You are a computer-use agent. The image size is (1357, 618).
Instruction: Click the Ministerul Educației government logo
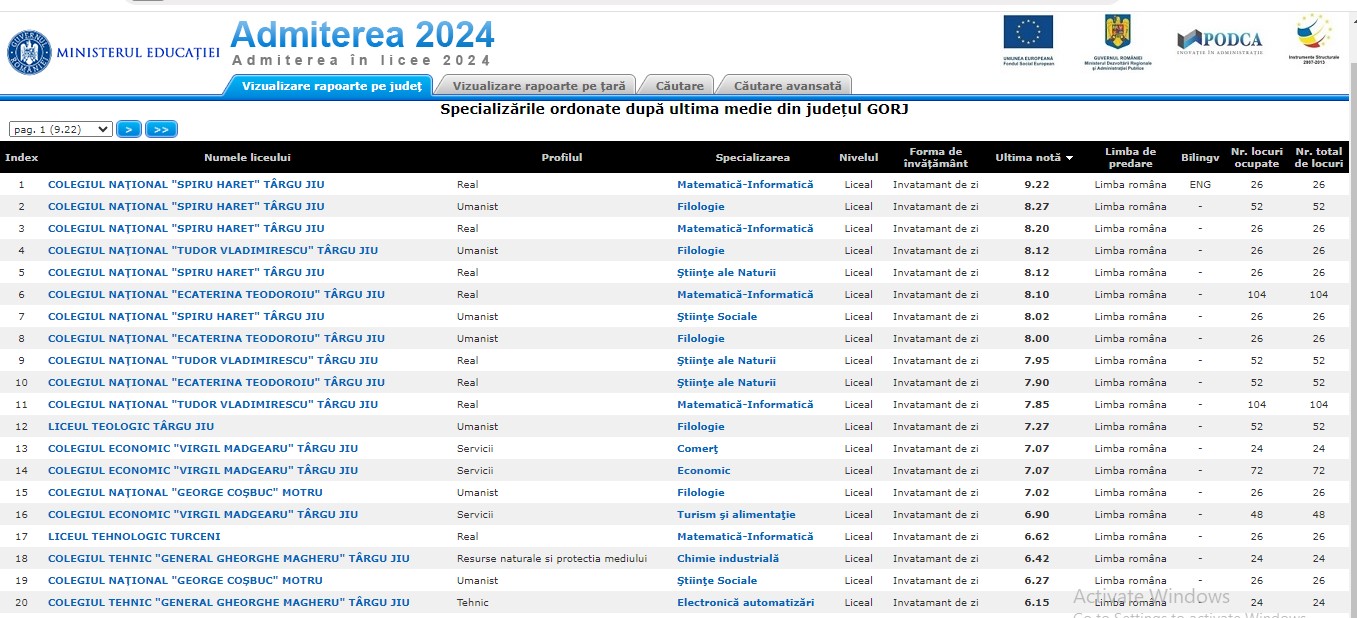click(x=30, y=52)
